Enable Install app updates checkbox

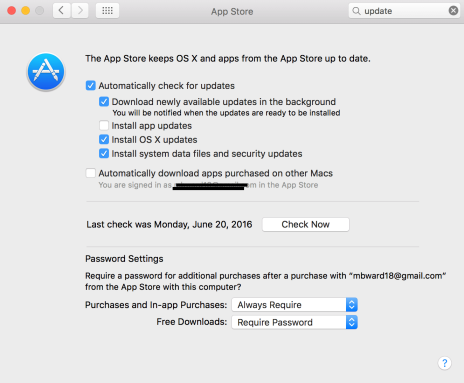tap(104, 125)
